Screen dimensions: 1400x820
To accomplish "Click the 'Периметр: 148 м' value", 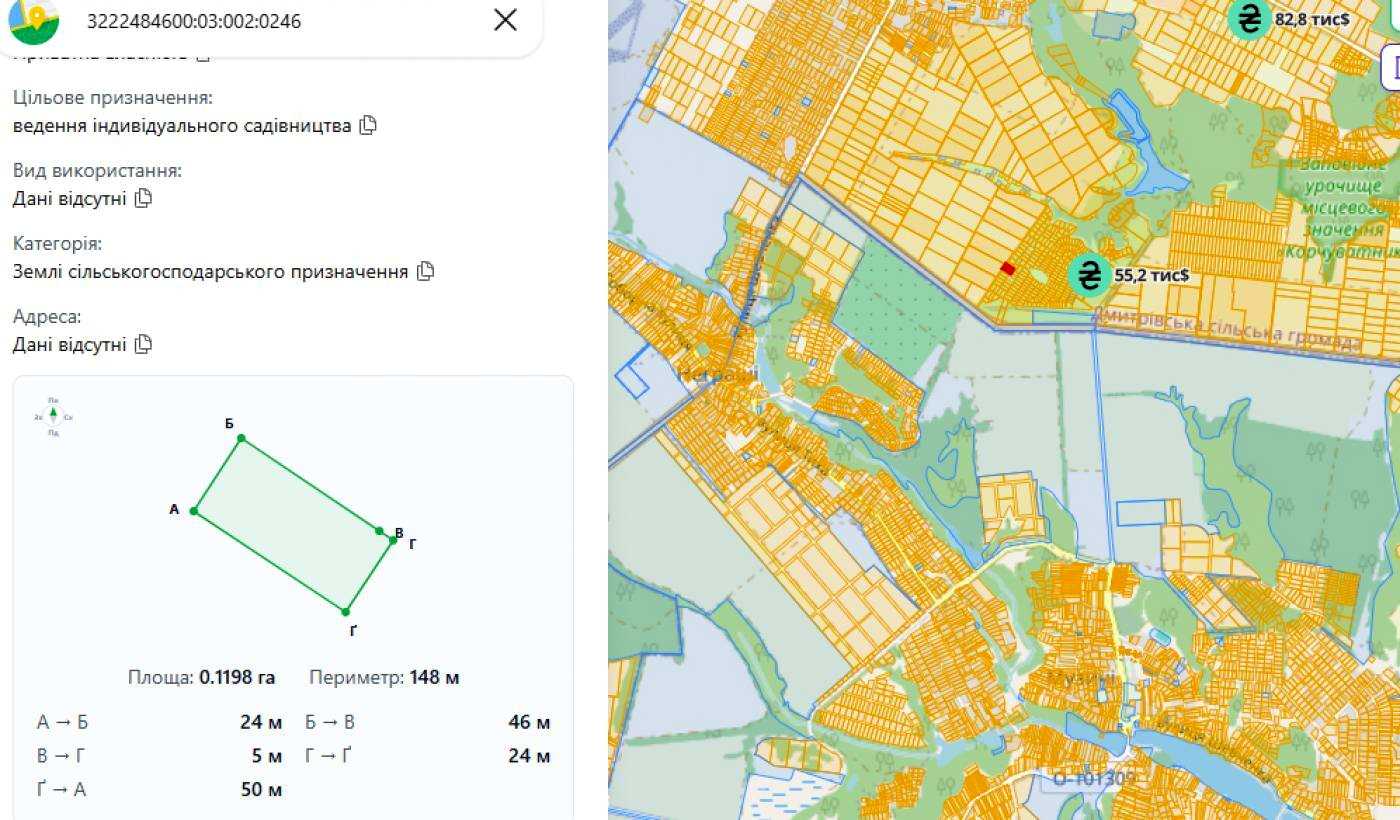I will (x=384, y=677).
